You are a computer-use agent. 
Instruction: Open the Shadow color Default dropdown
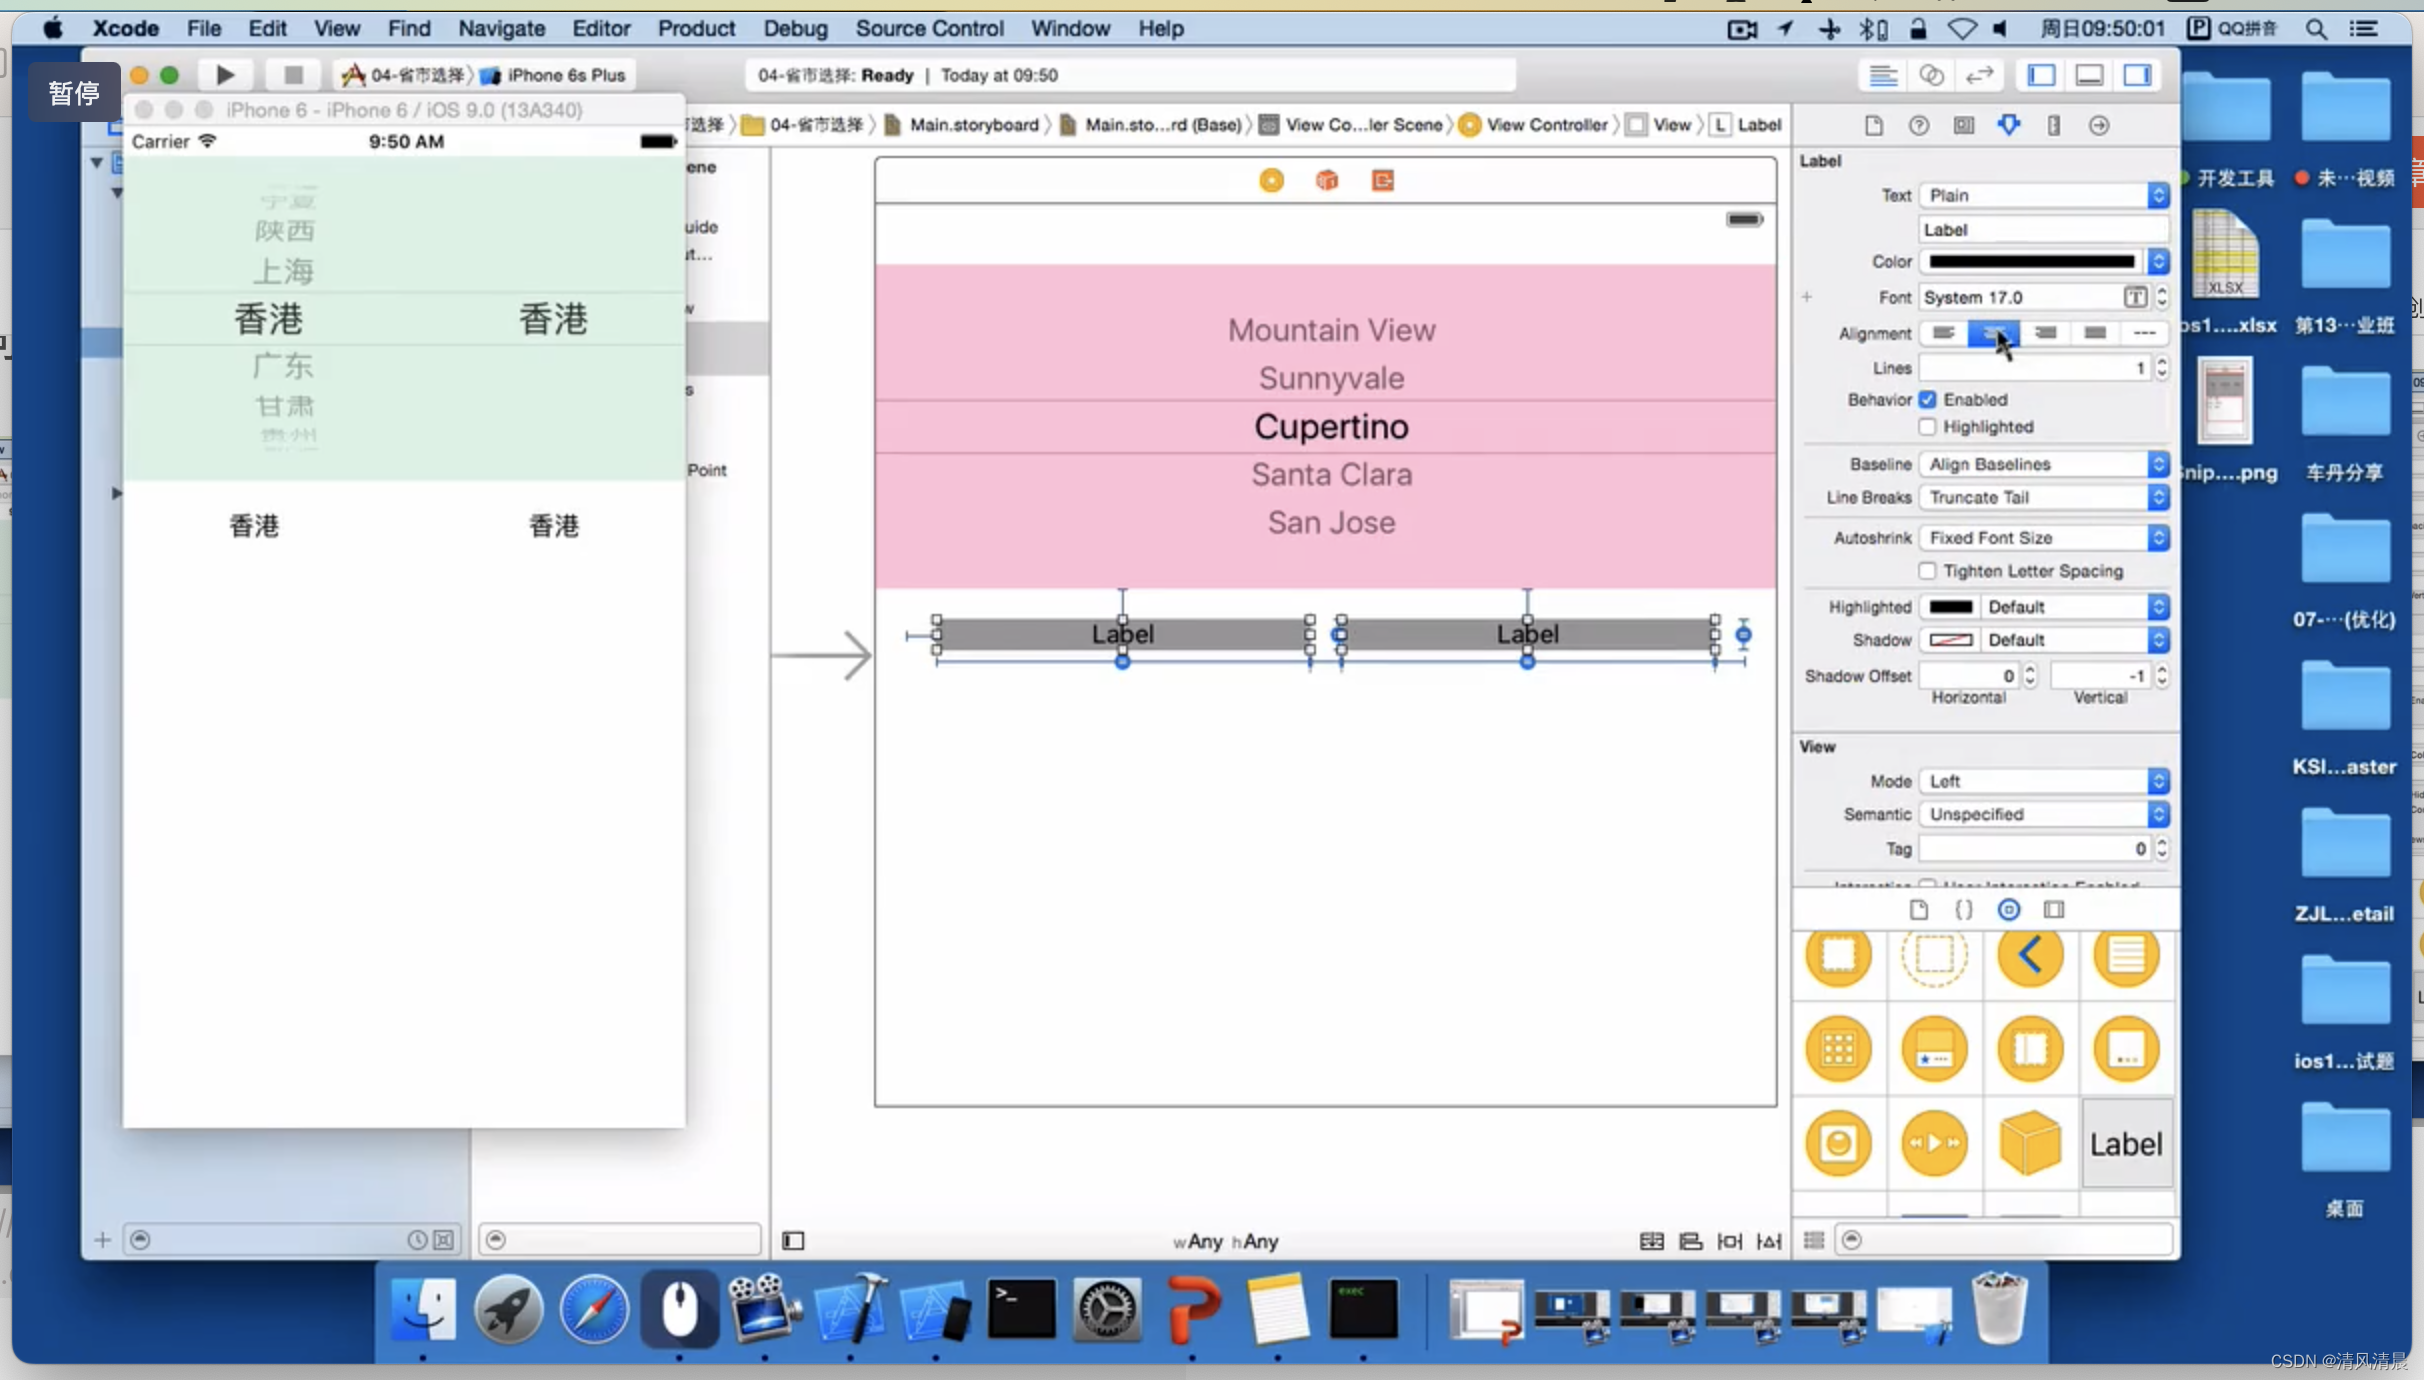coord(2073,640)
